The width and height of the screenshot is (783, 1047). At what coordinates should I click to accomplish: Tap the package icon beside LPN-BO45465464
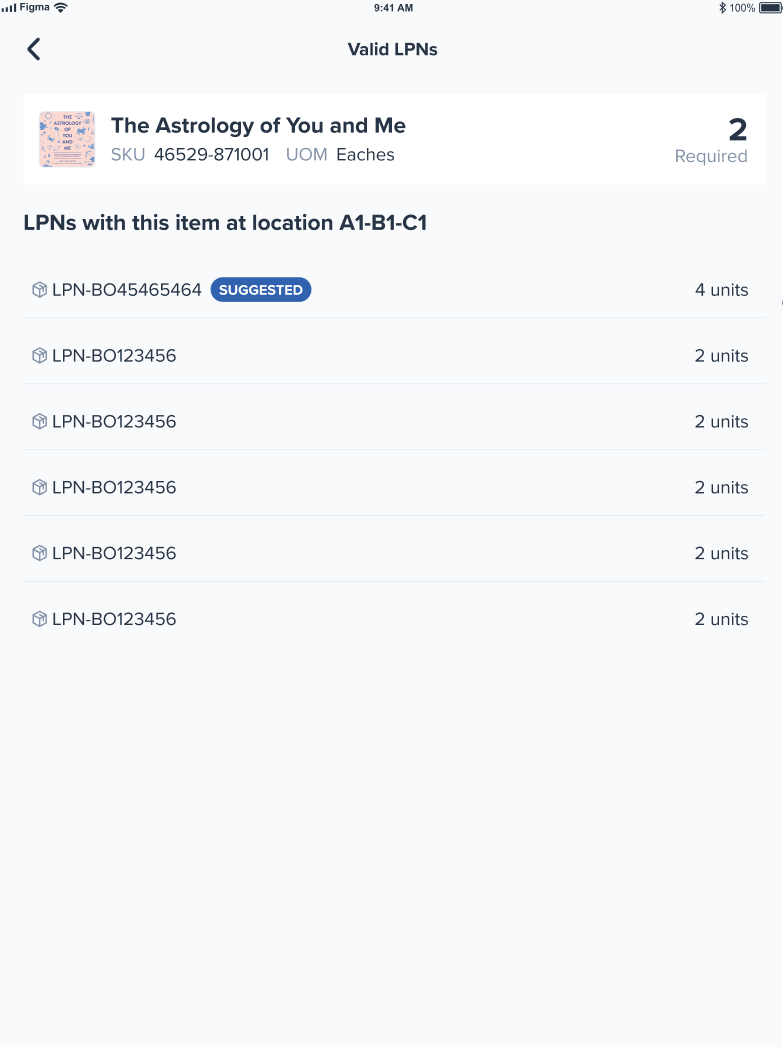click(39, 290)
